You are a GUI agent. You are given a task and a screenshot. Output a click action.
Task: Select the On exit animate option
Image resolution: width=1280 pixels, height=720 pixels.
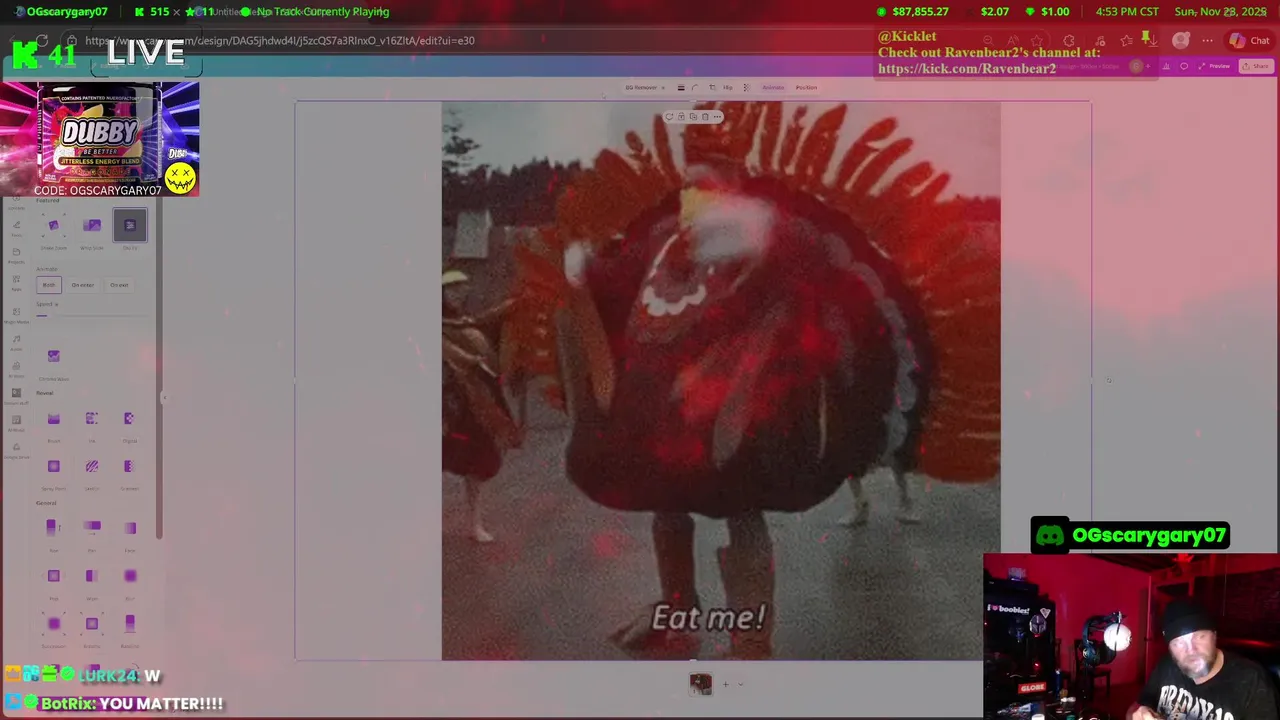pos(119,285)
